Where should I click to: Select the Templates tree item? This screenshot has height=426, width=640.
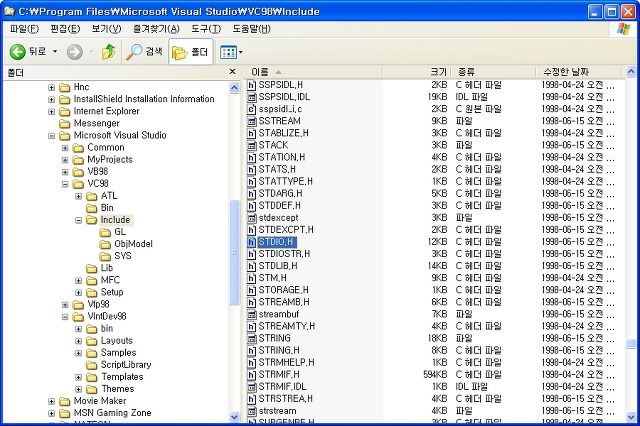122,377
